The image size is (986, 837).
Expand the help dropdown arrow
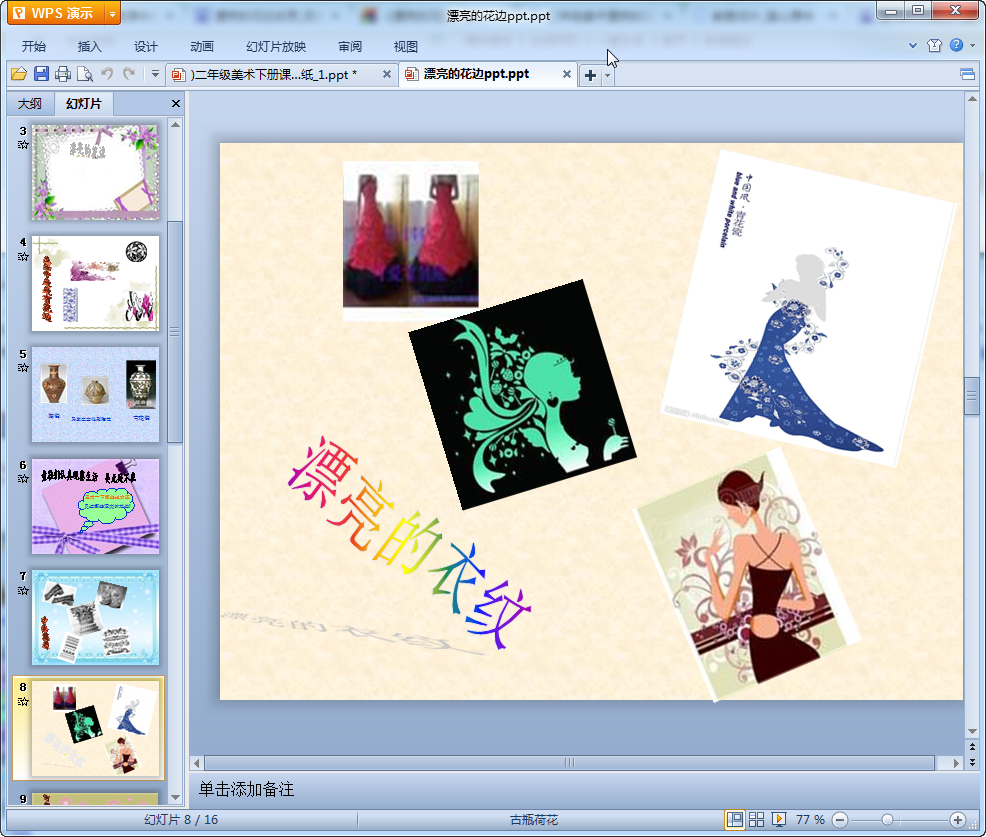tap(972, 45)
